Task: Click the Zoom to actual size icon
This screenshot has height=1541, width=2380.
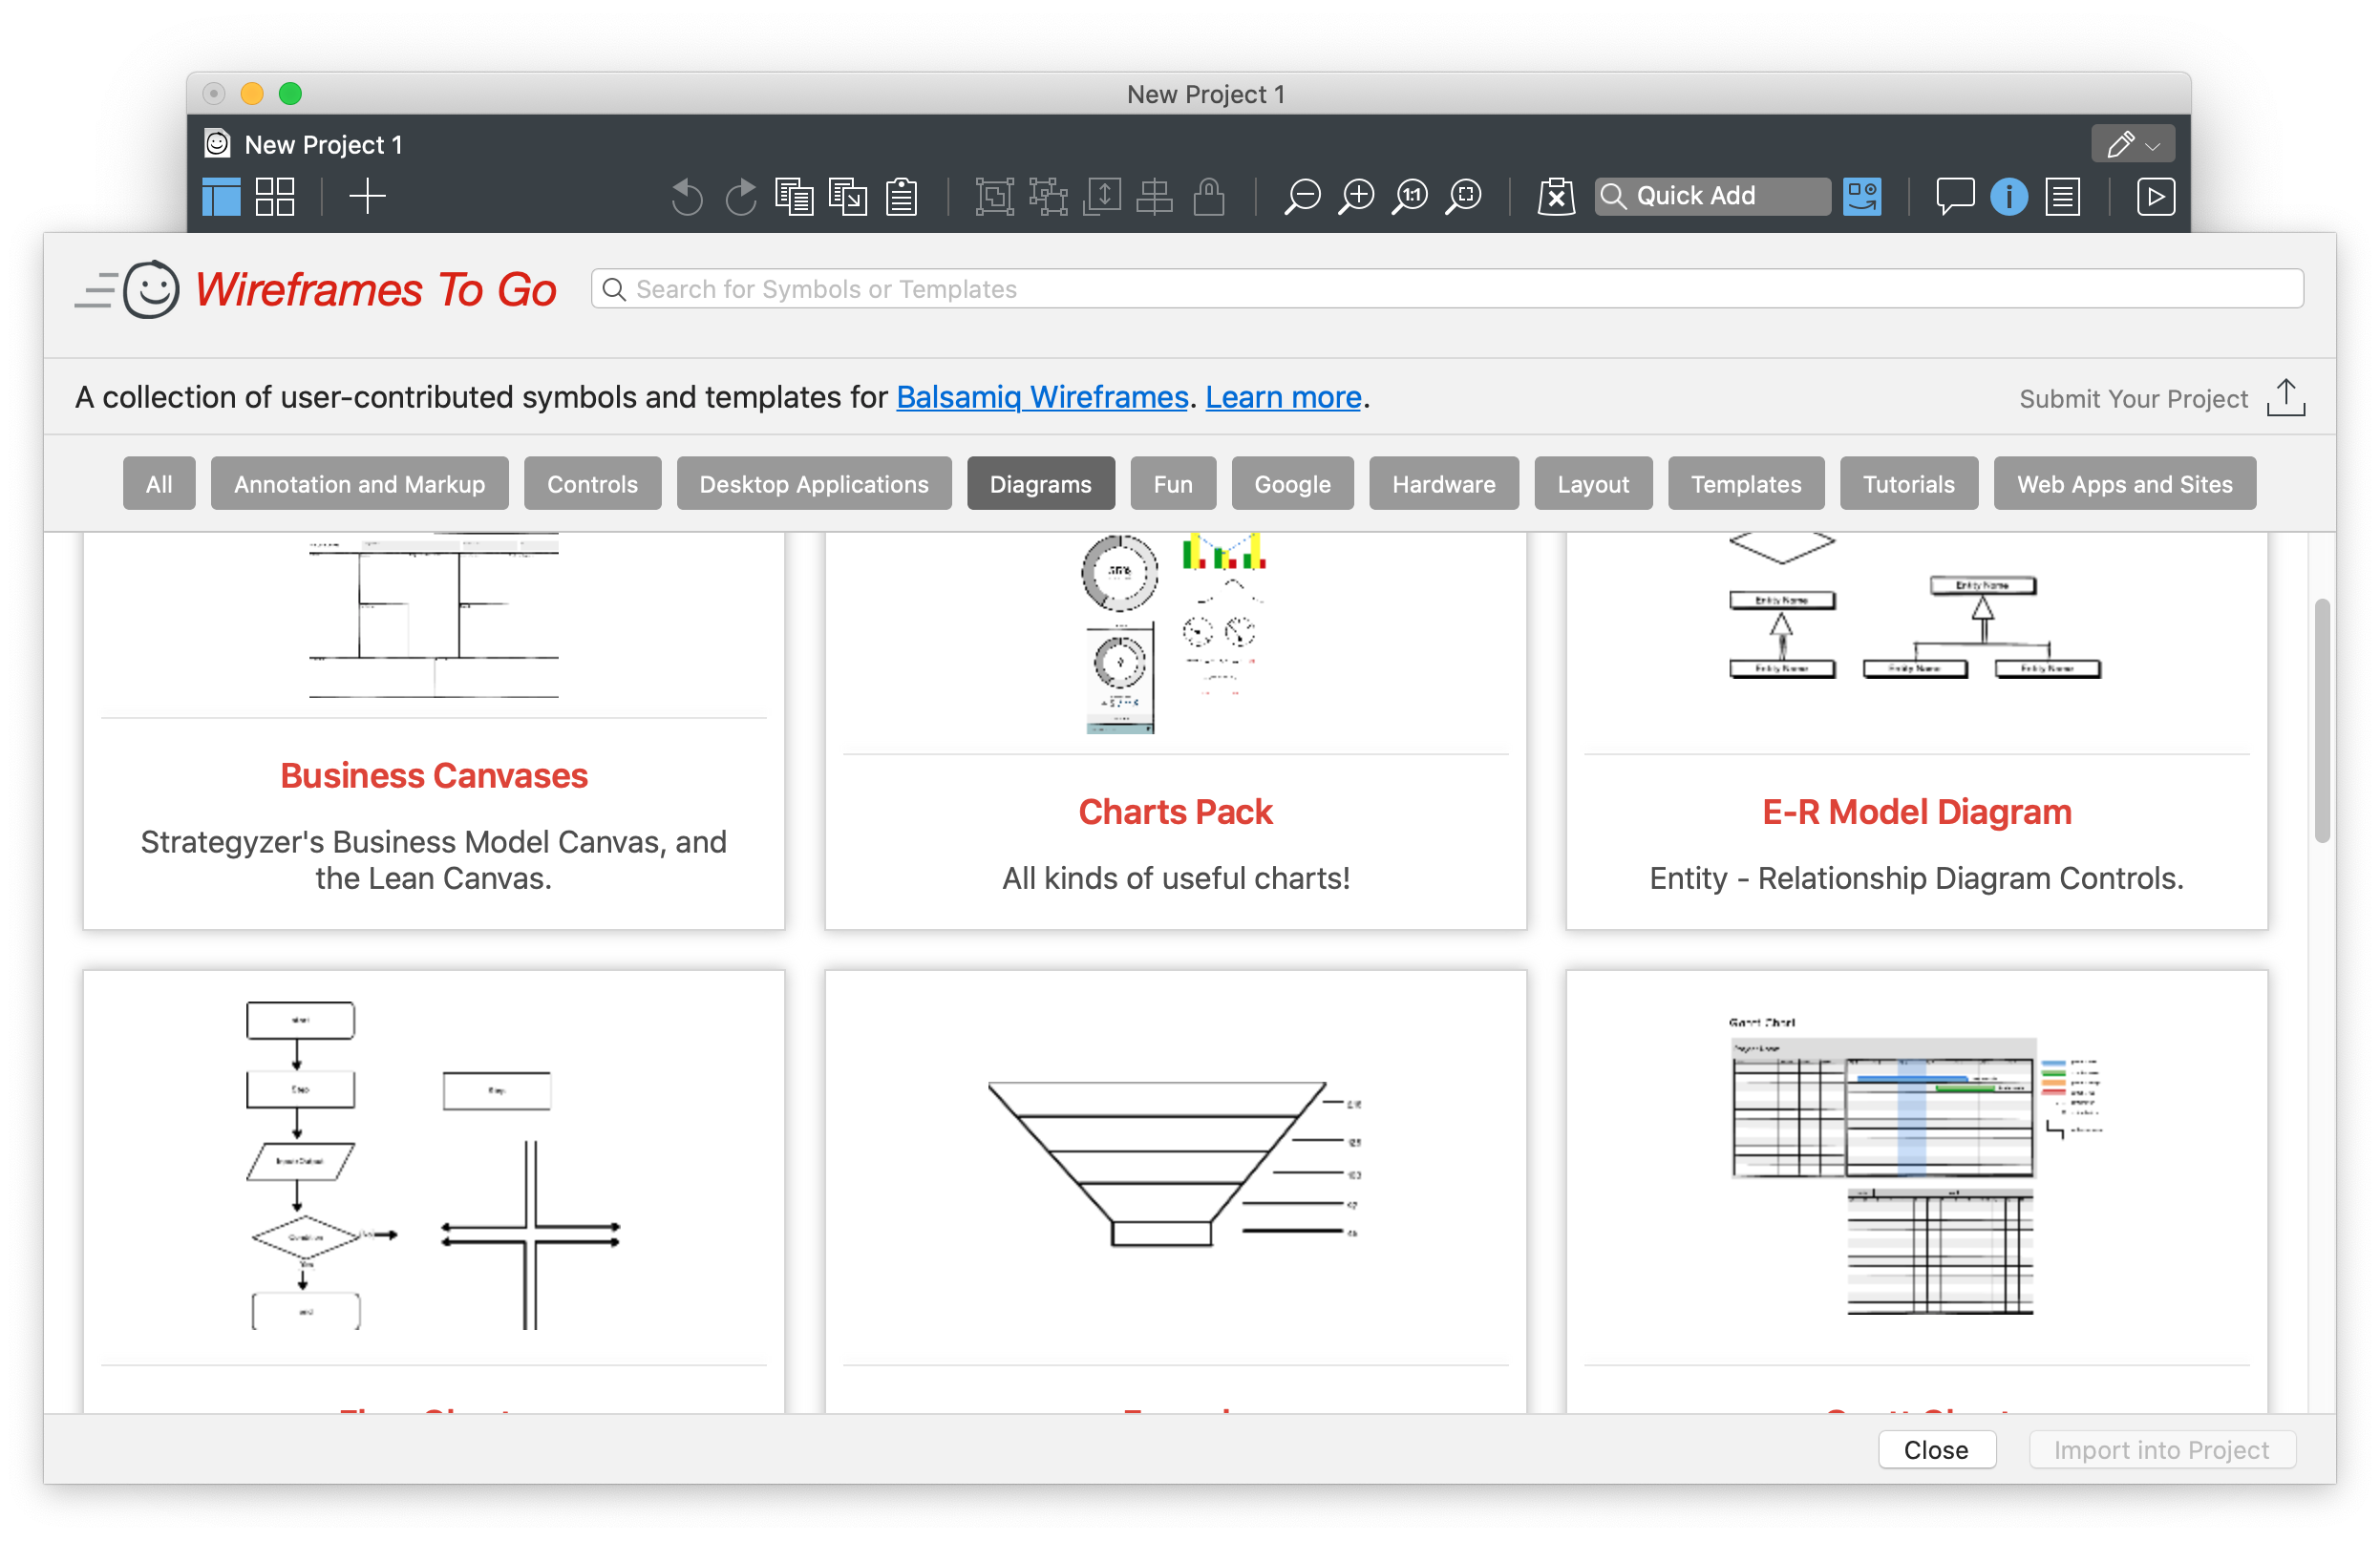Action: (x=1410, y=196)
